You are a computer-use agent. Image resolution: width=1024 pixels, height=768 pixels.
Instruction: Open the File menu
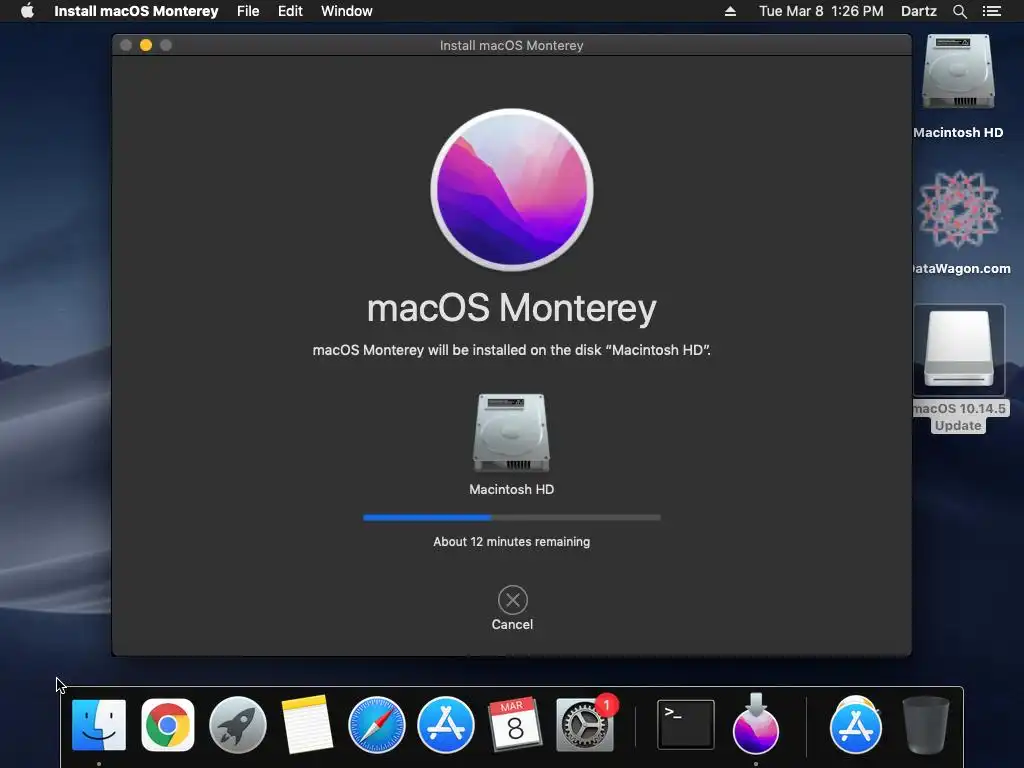pos(248,11)
